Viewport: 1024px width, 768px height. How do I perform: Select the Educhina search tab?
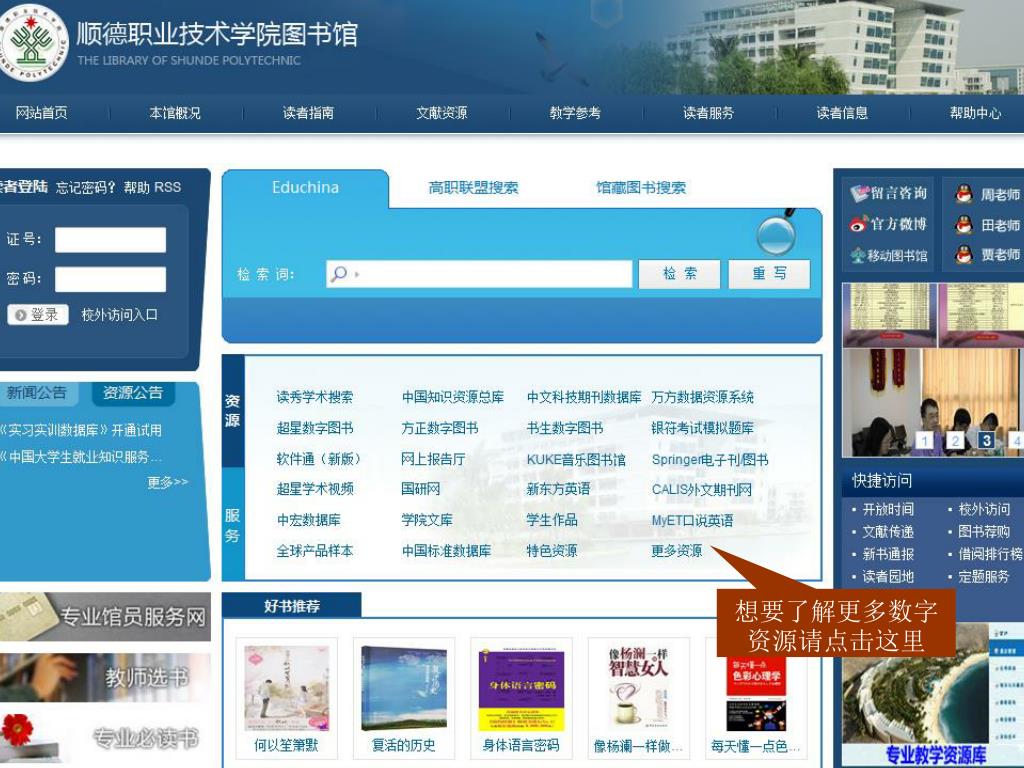(306, 188)
